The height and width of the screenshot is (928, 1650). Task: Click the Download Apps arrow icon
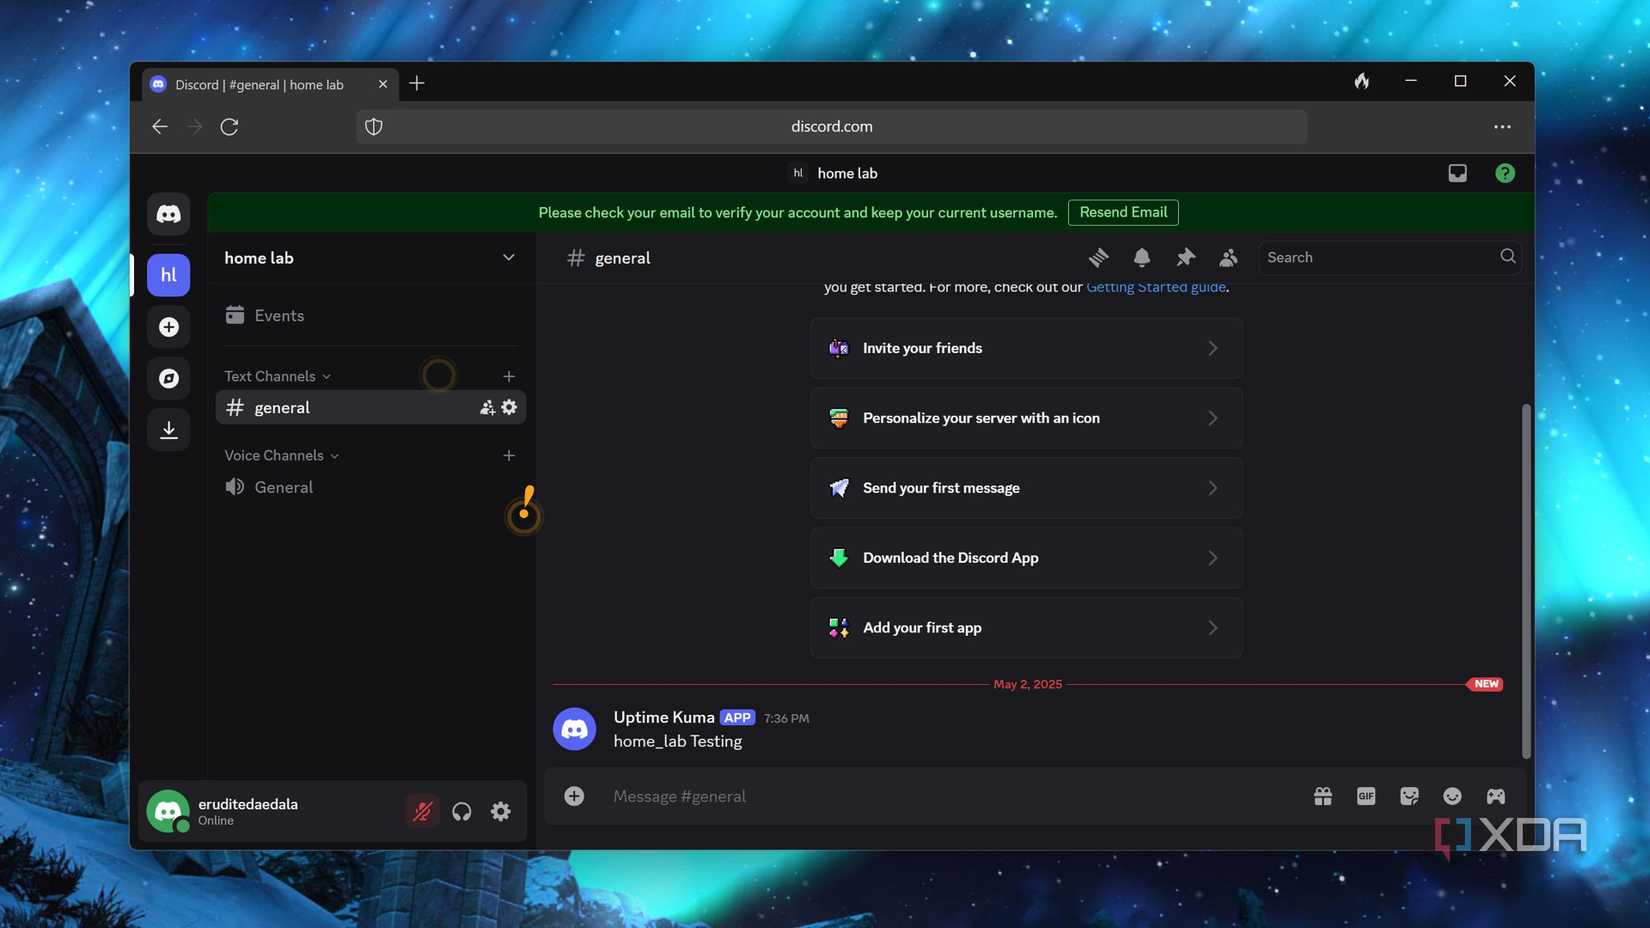[168, 430]
